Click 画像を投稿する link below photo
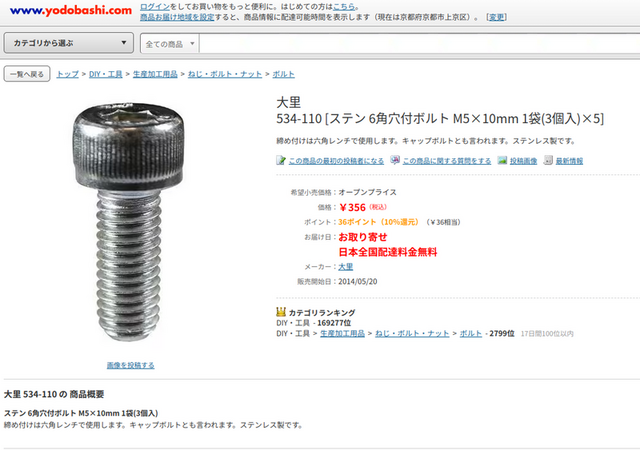Screen dimensions: 640x450 pos(131,365)
